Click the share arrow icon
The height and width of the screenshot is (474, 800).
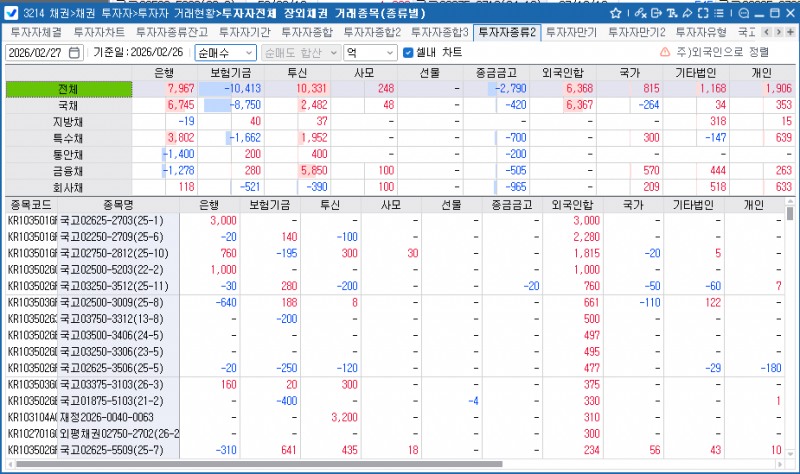[687, 13]
